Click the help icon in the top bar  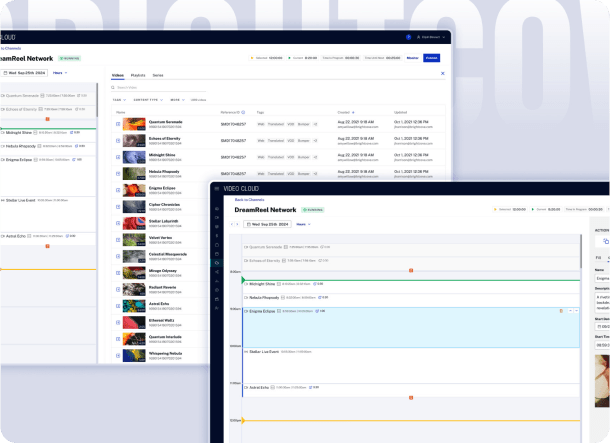pos(408,37)
